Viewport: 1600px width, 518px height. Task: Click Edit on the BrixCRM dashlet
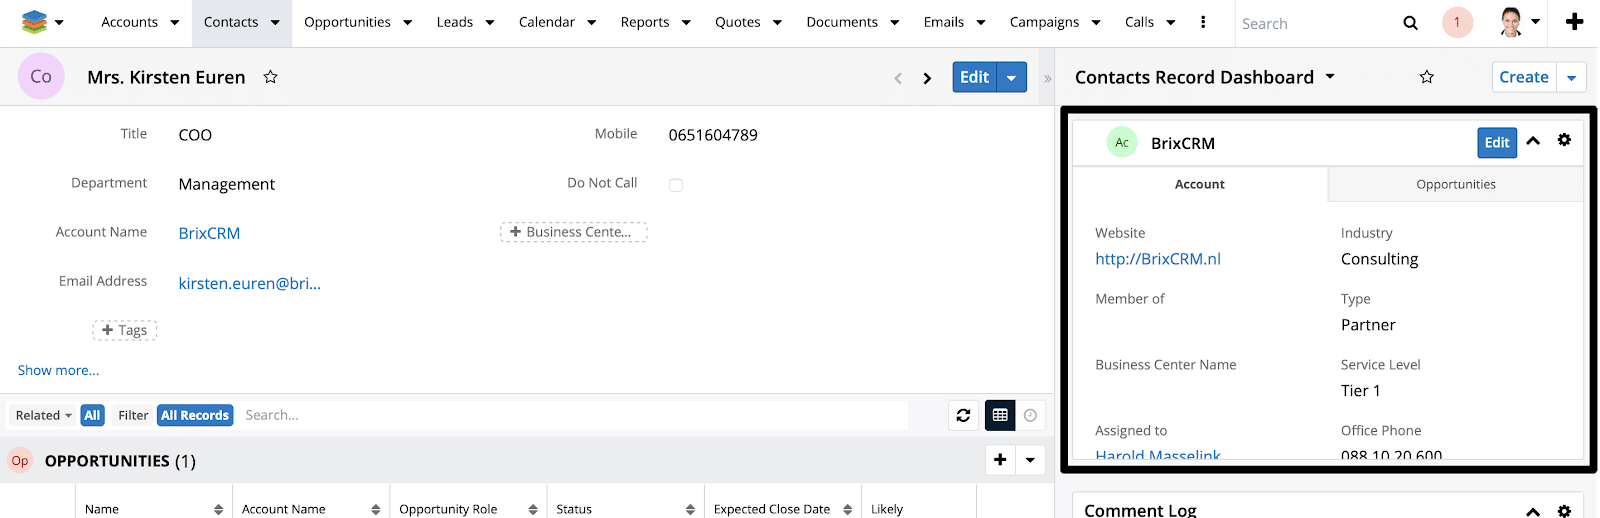tap(1497, 142)
